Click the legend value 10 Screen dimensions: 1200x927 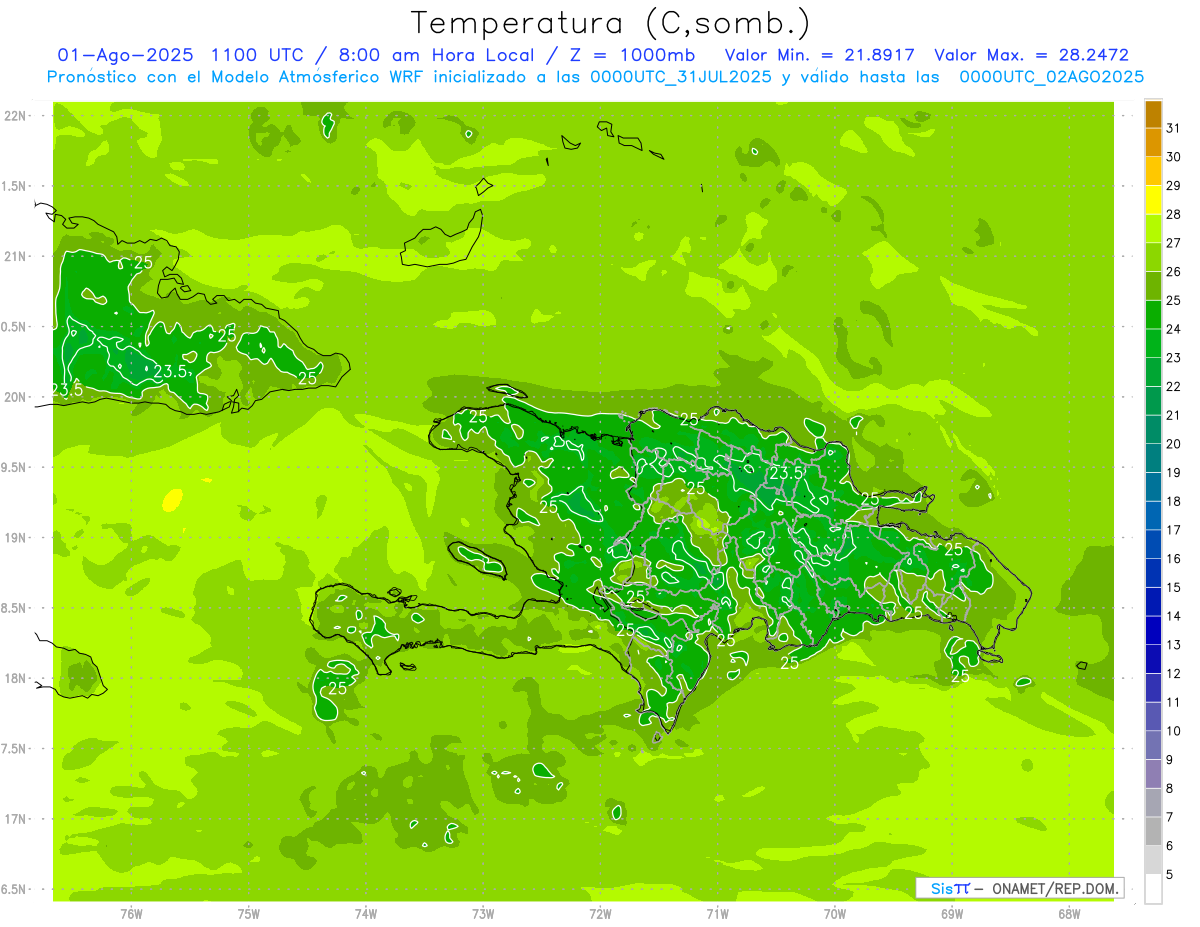point(1174,731)
